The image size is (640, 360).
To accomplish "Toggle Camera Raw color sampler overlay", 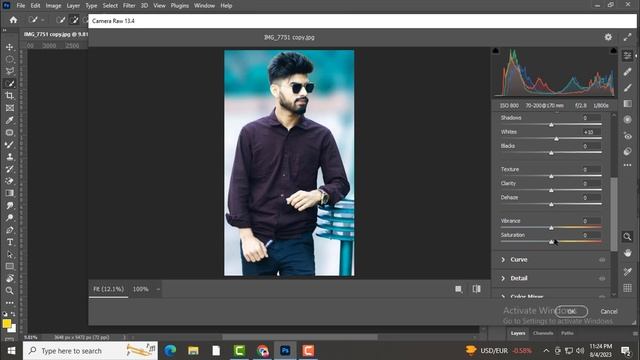I will point(628,271).
